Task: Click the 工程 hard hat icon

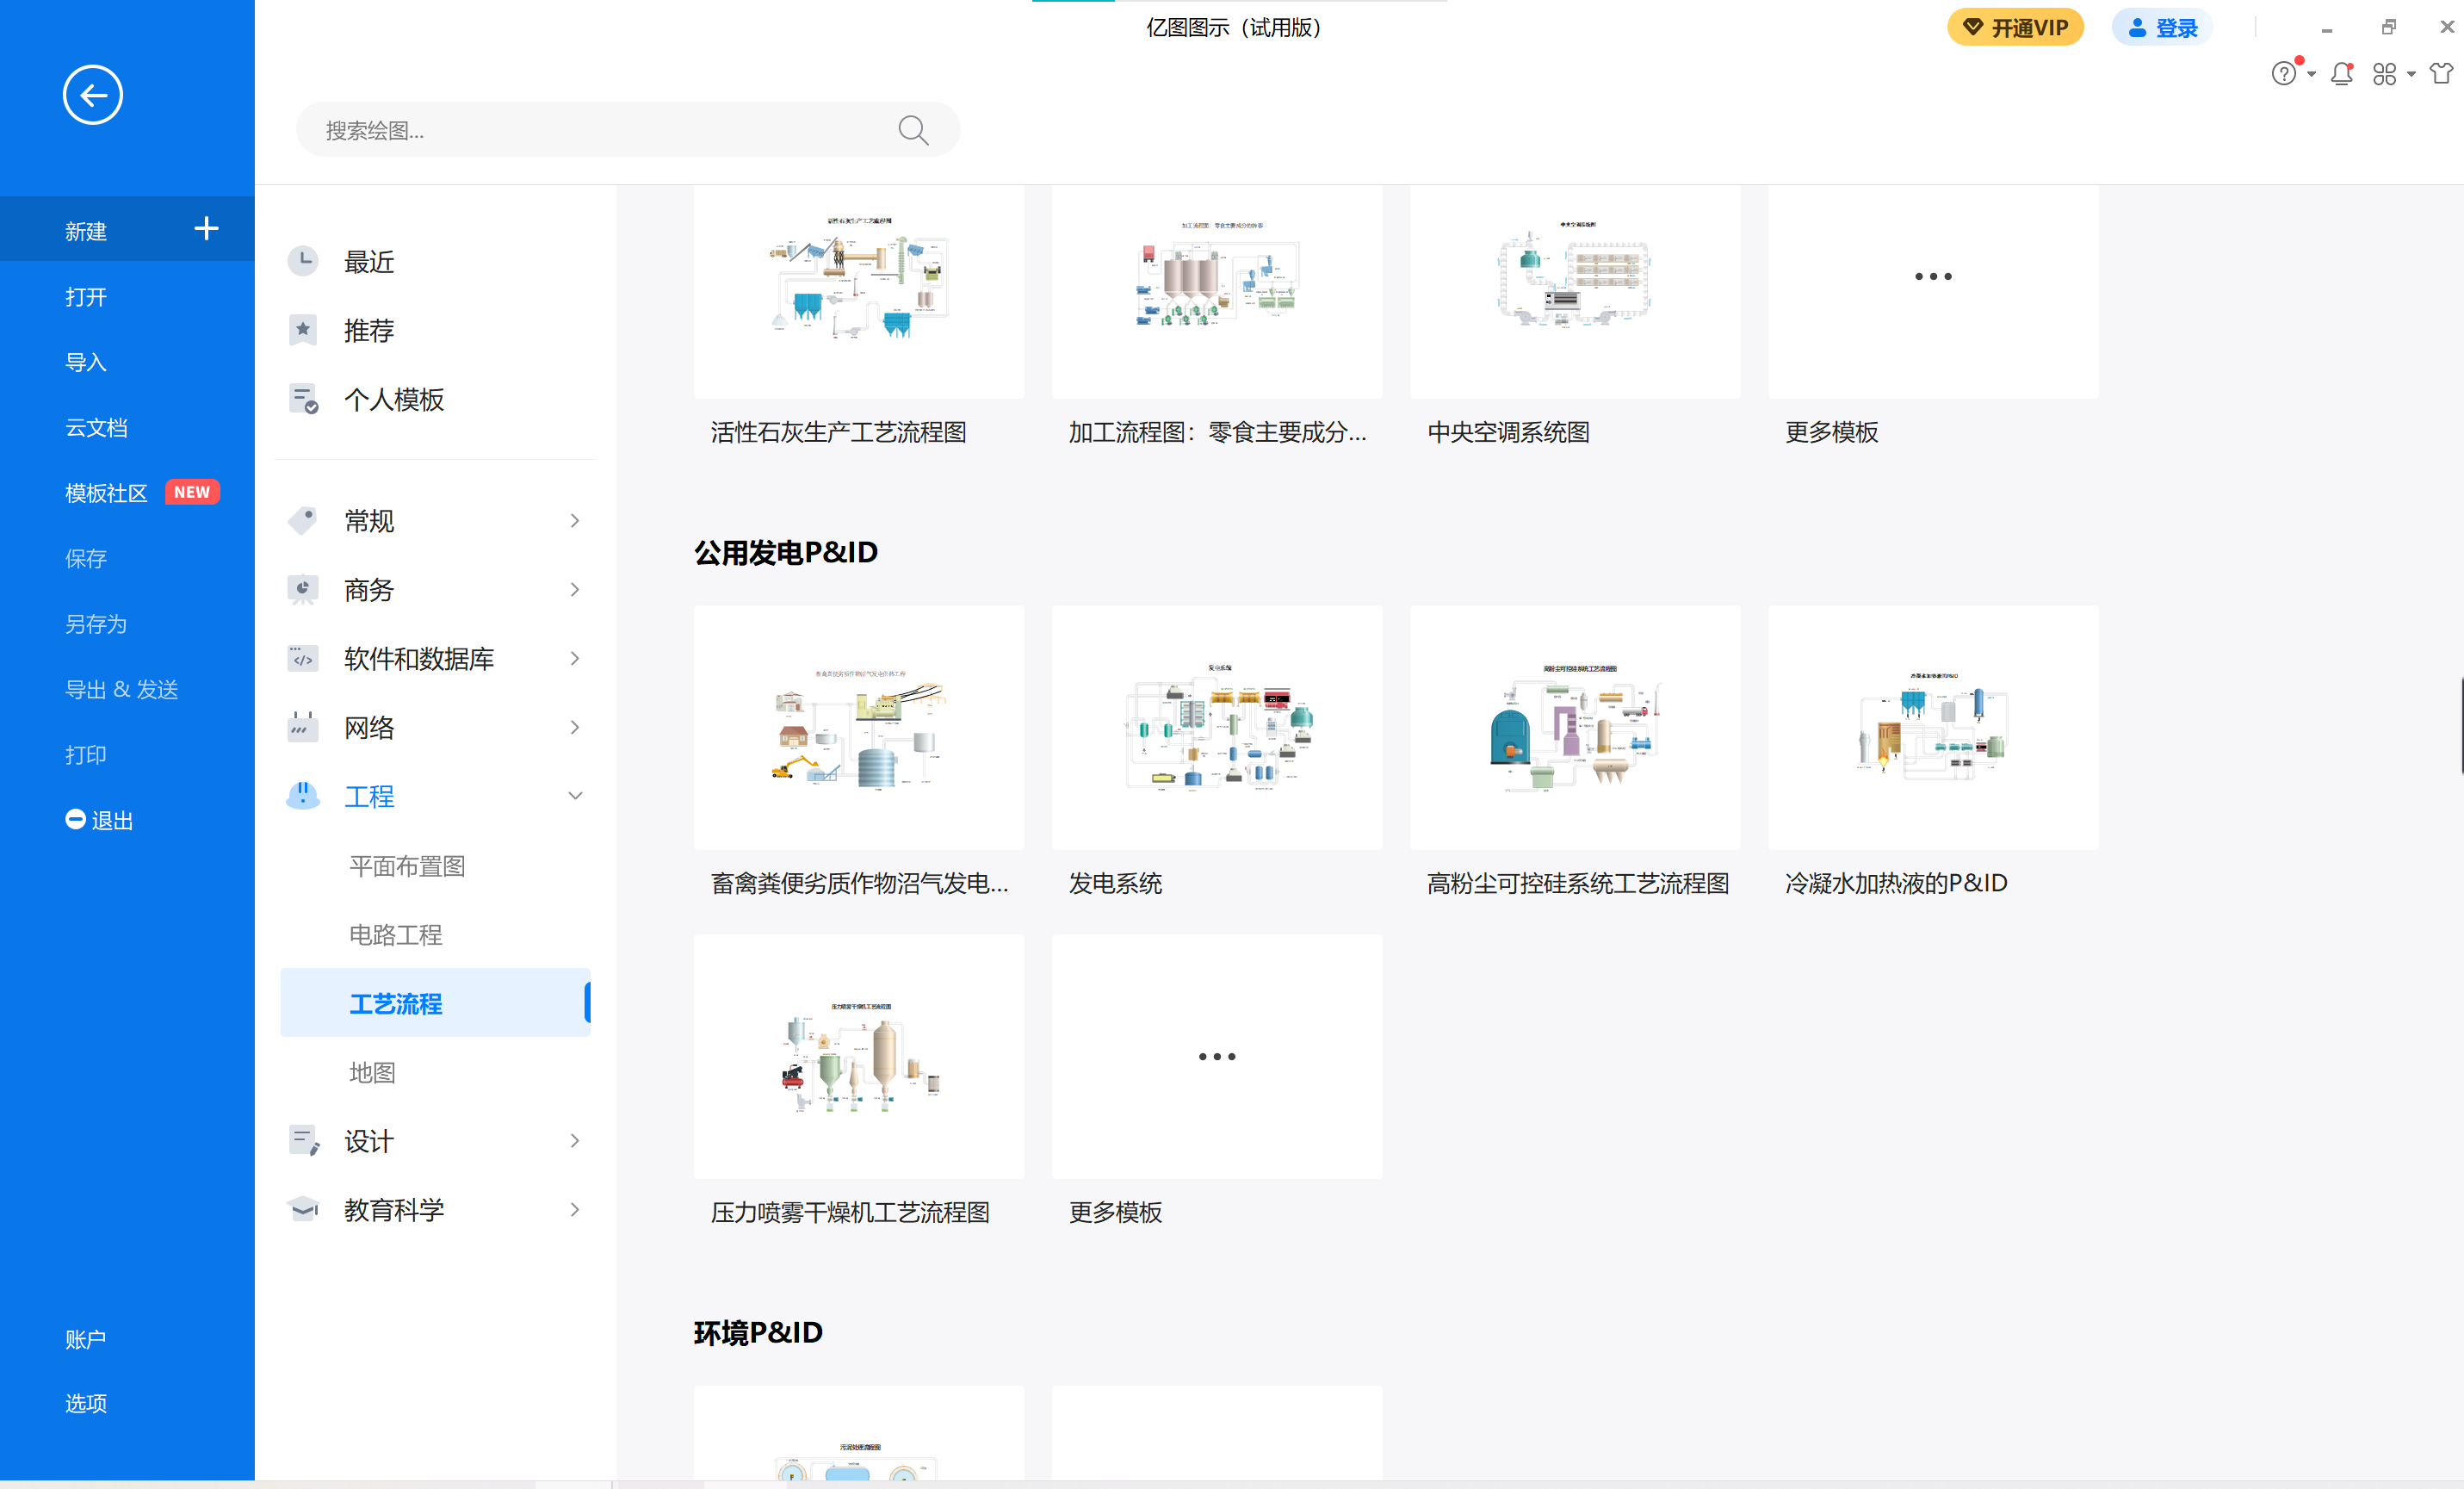Action: click(x=303, y=796)
